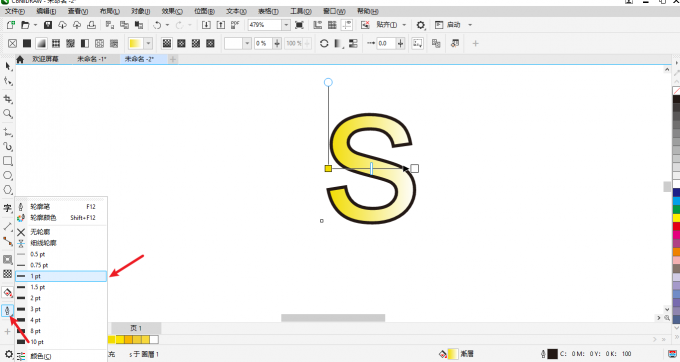Image resolution: width=680 pixels, height=362 pixels.
Task: Select the Zoom magnifier tool
Action: pos(8,114)
